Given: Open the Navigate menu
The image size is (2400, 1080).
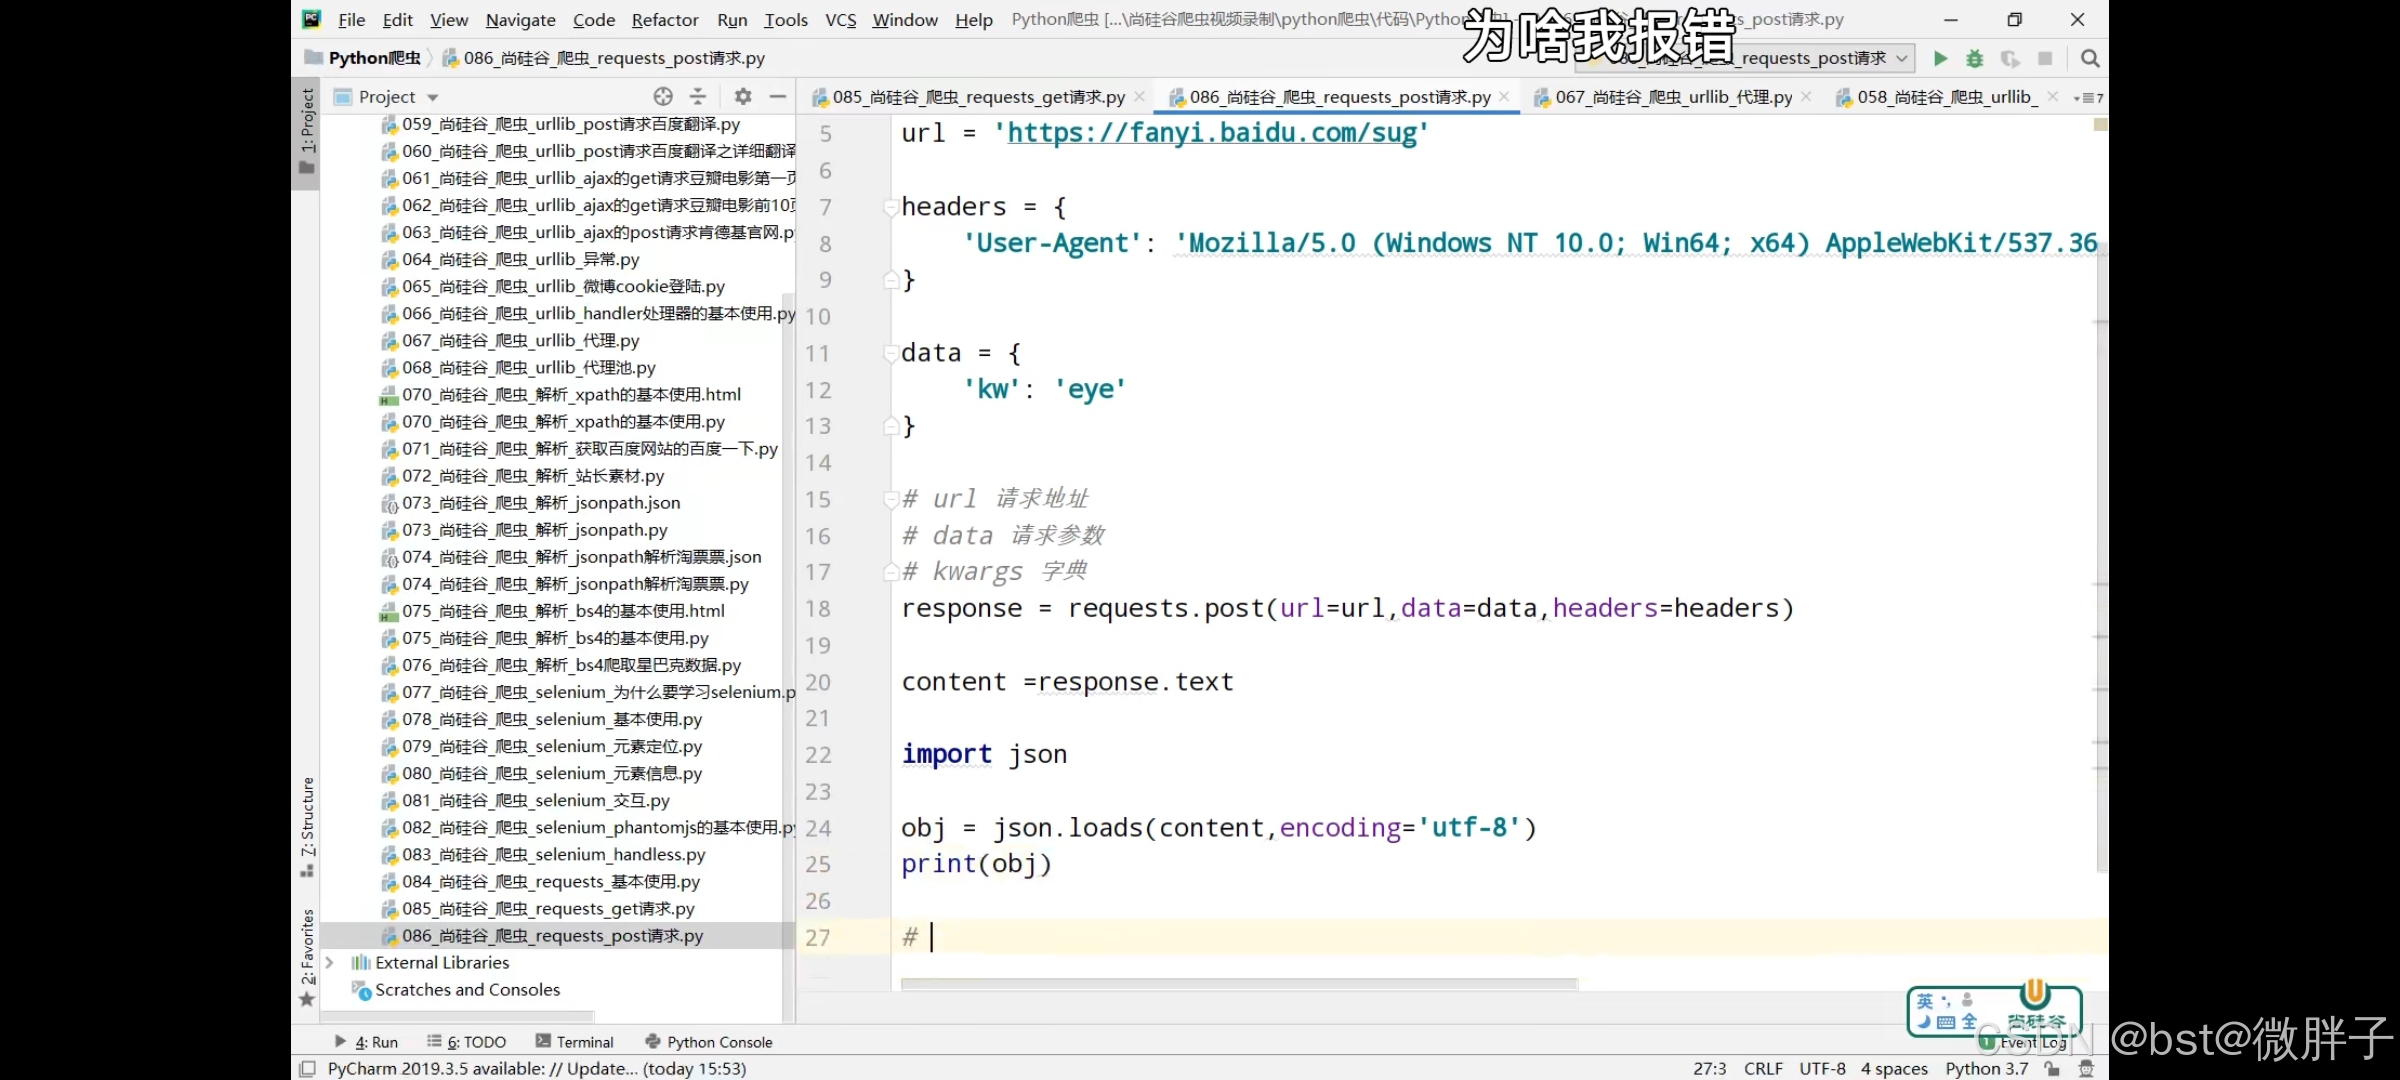Looking at the screenshot, I should pos(520,20).
